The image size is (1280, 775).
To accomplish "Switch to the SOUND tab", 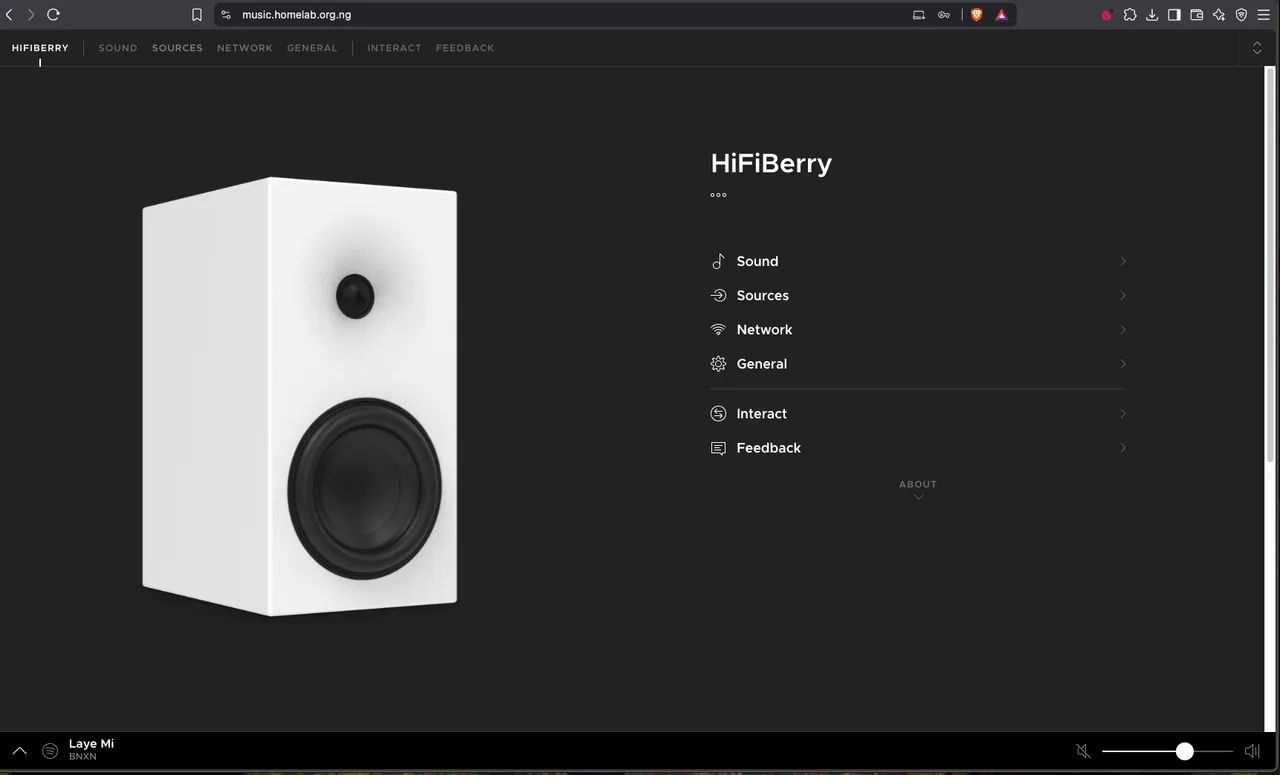I will (118, 48).
